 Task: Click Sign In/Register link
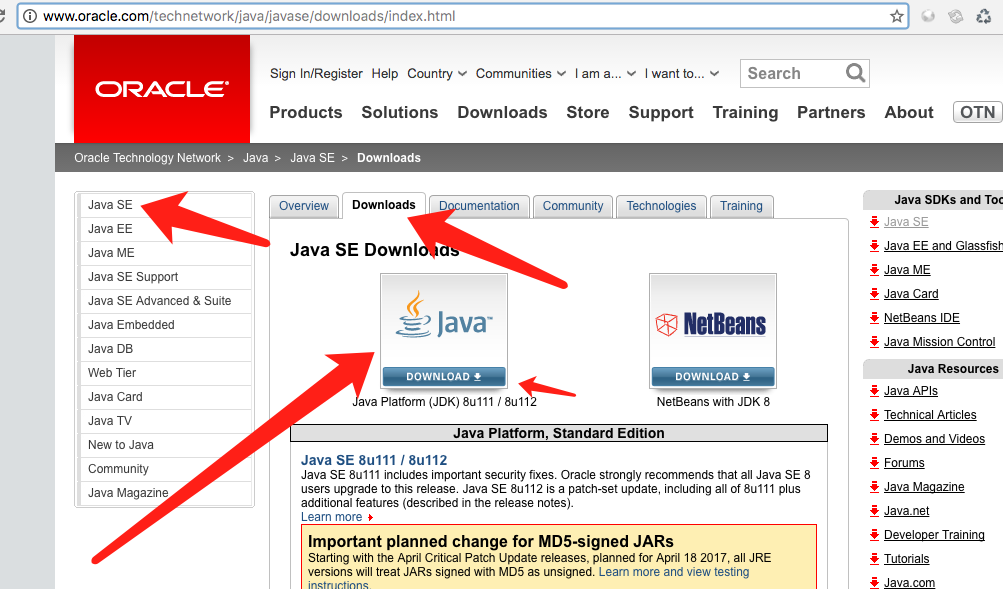316,74
